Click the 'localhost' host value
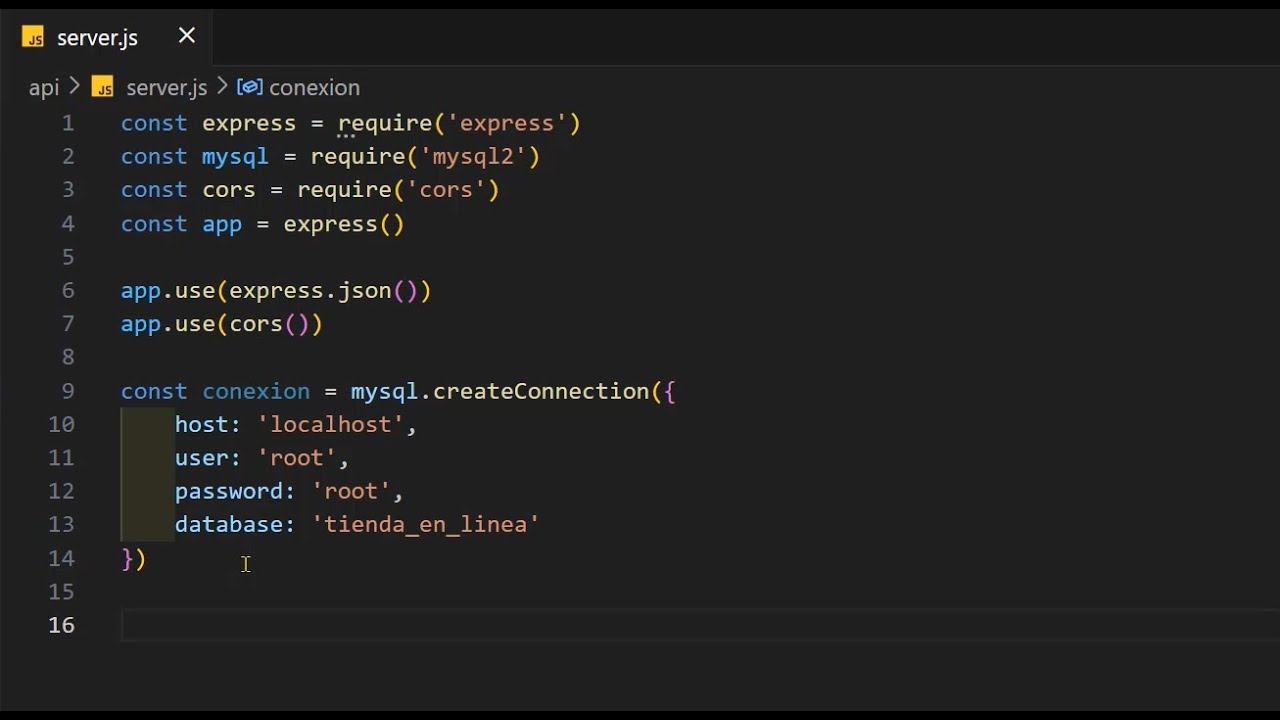1280x720 pixels. (330, 424)
